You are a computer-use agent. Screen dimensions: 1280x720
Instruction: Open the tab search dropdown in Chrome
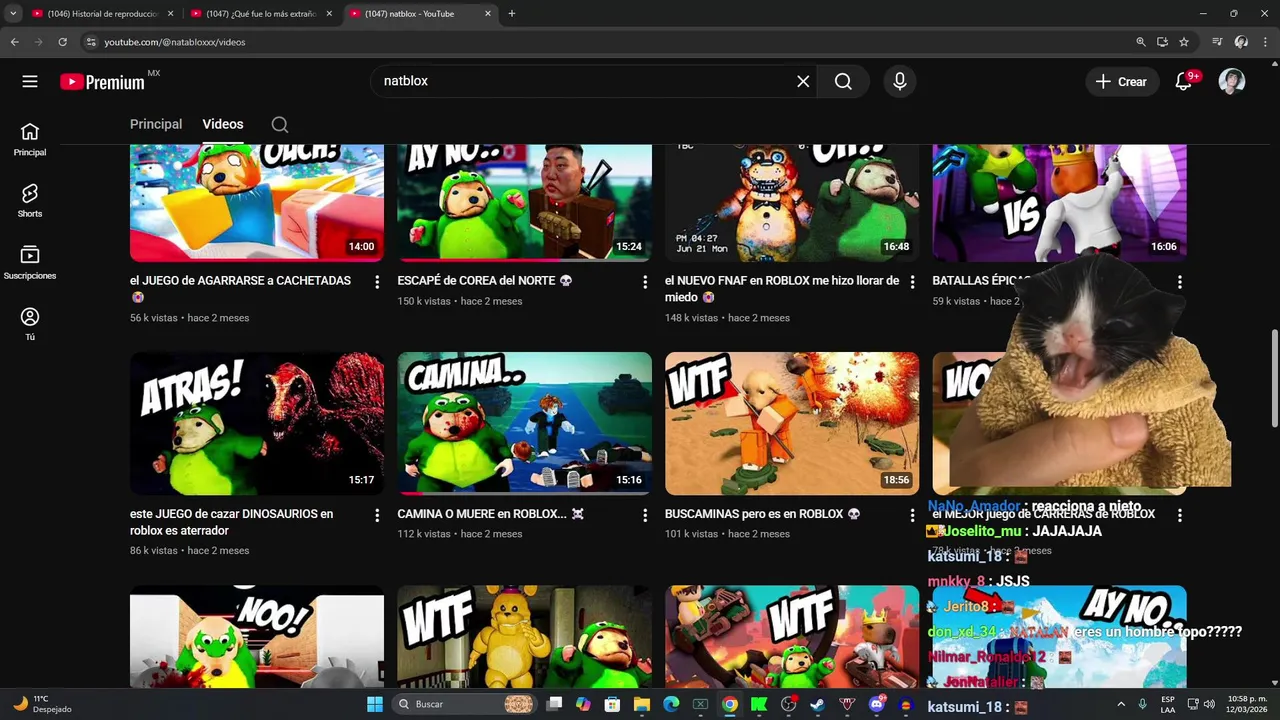[x=13, y=14]
